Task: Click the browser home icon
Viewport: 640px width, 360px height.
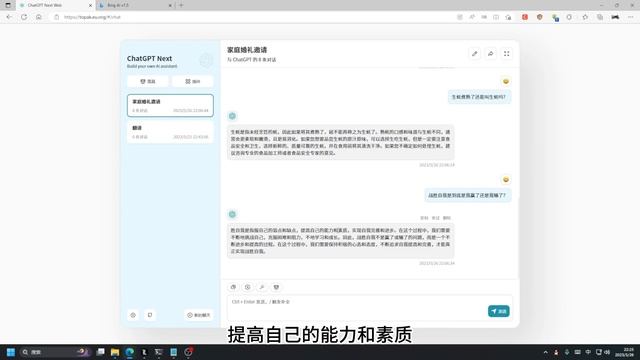Action: [38, 17]
